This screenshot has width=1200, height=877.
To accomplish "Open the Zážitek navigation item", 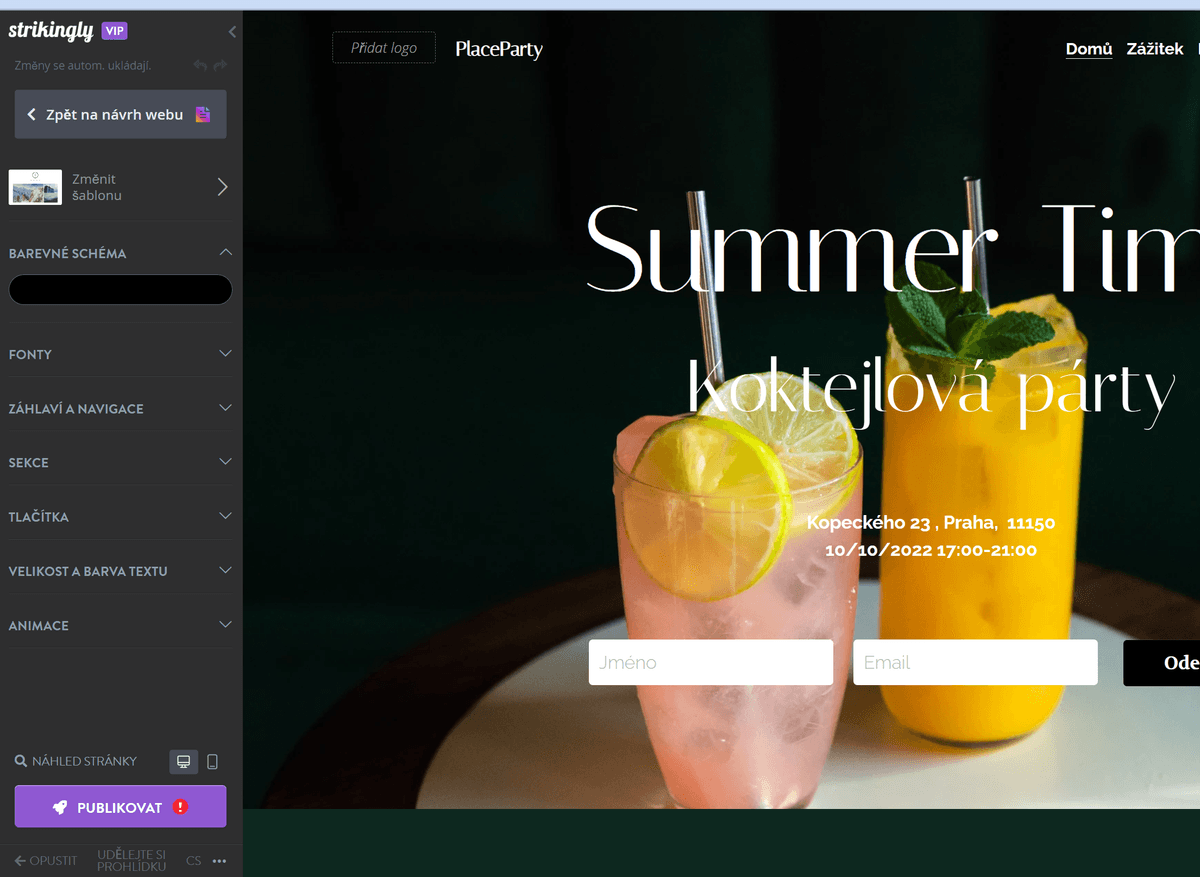I will click(x=1155, y=49).
